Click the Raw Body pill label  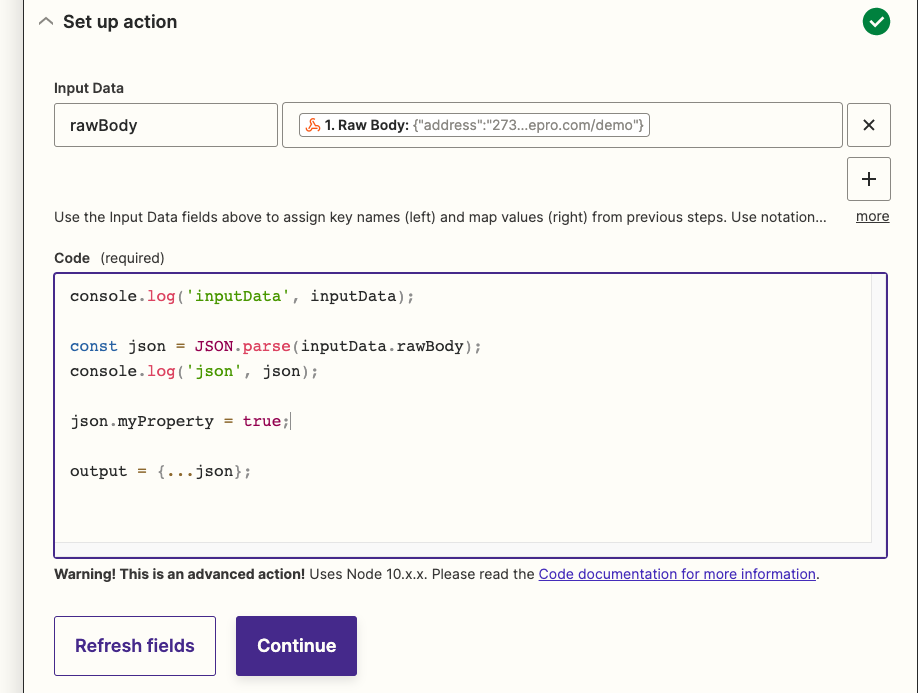point(366,126)
